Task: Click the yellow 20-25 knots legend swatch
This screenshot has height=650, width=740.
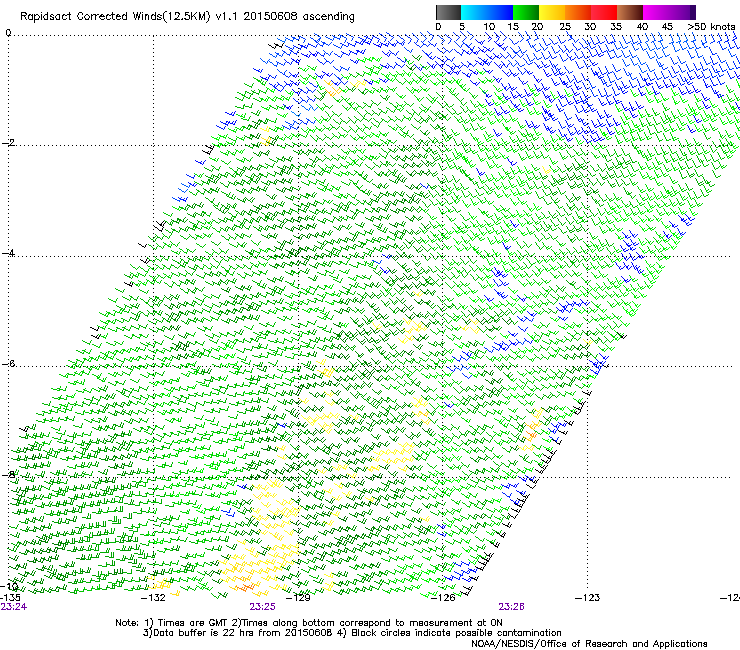Action: [552, 12]
